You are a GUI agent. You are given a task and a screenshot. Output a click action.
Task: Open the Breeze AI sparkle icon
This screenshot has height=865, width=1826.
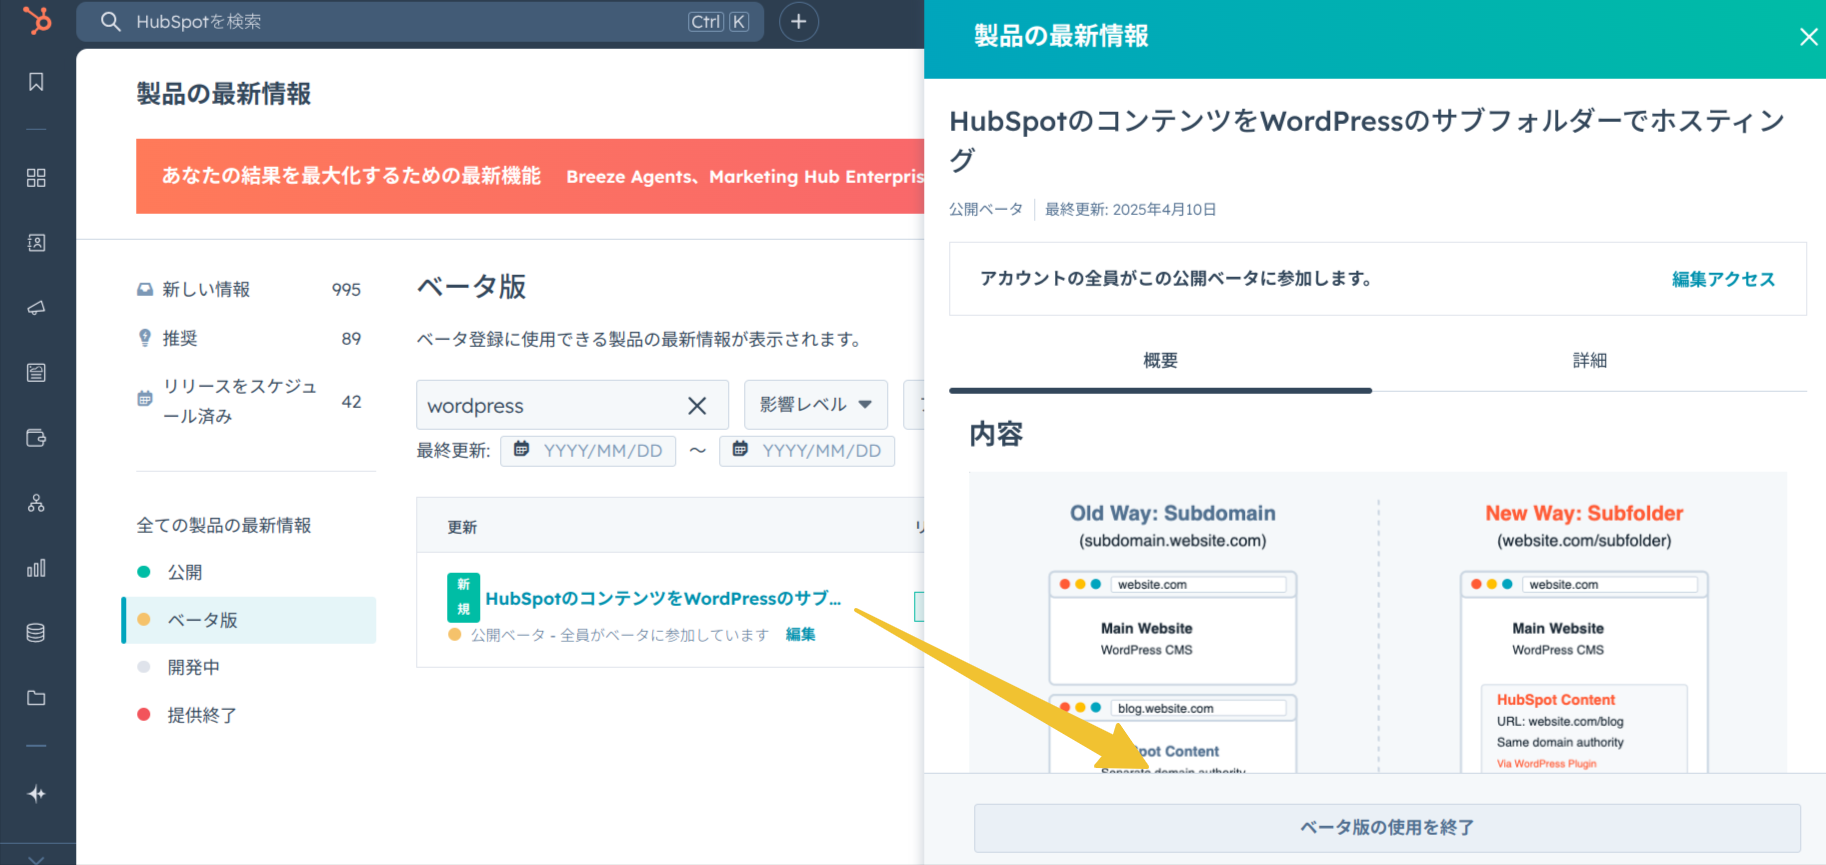[x=36, y=794]
